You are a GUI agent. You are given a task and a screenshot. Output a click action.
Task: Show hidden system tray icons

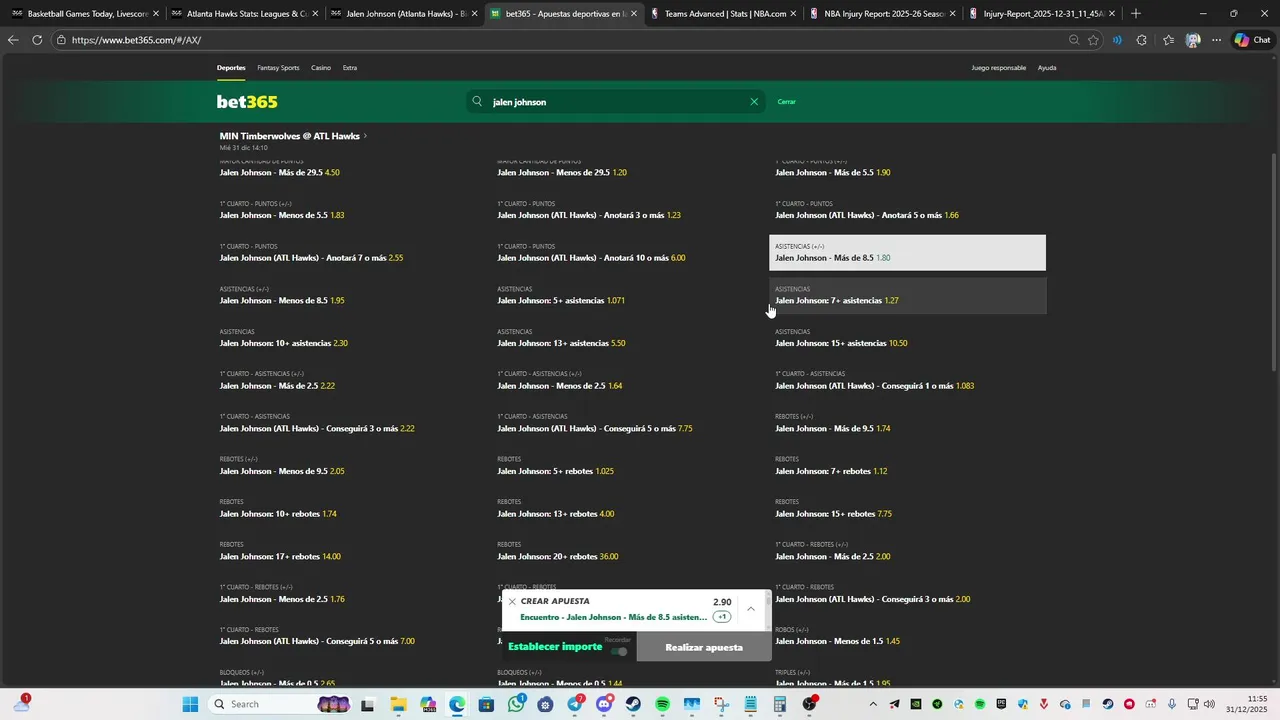873,704
